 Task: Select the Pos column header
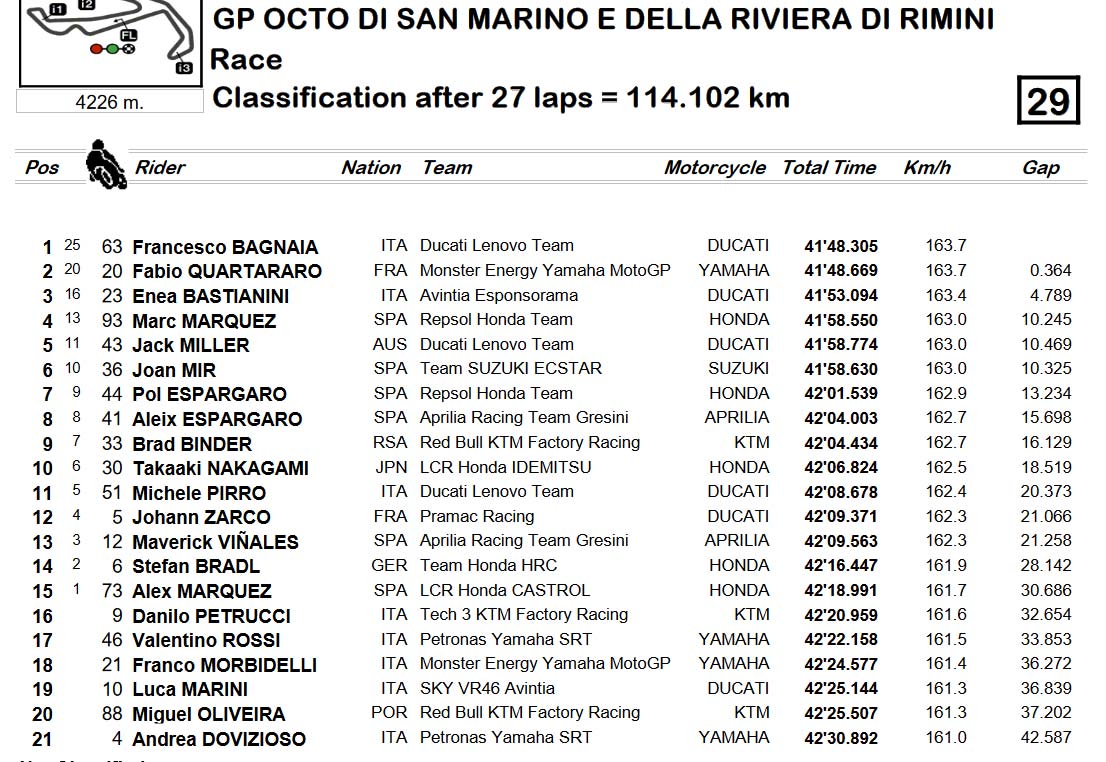pos(42,167)
